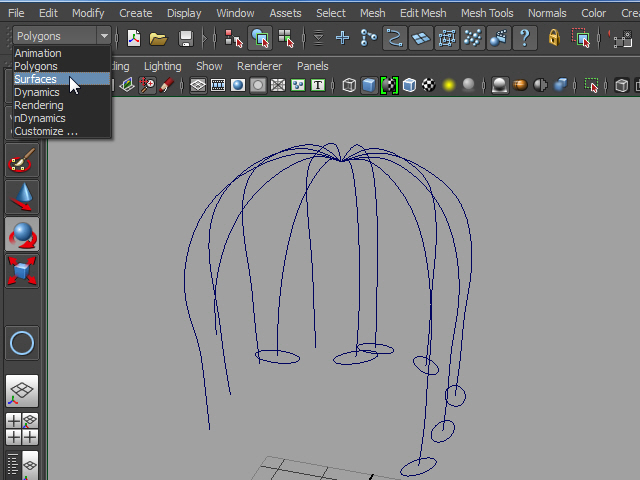Toggle the safe title T icon
The image size is (640, 480).
(318, 85)
